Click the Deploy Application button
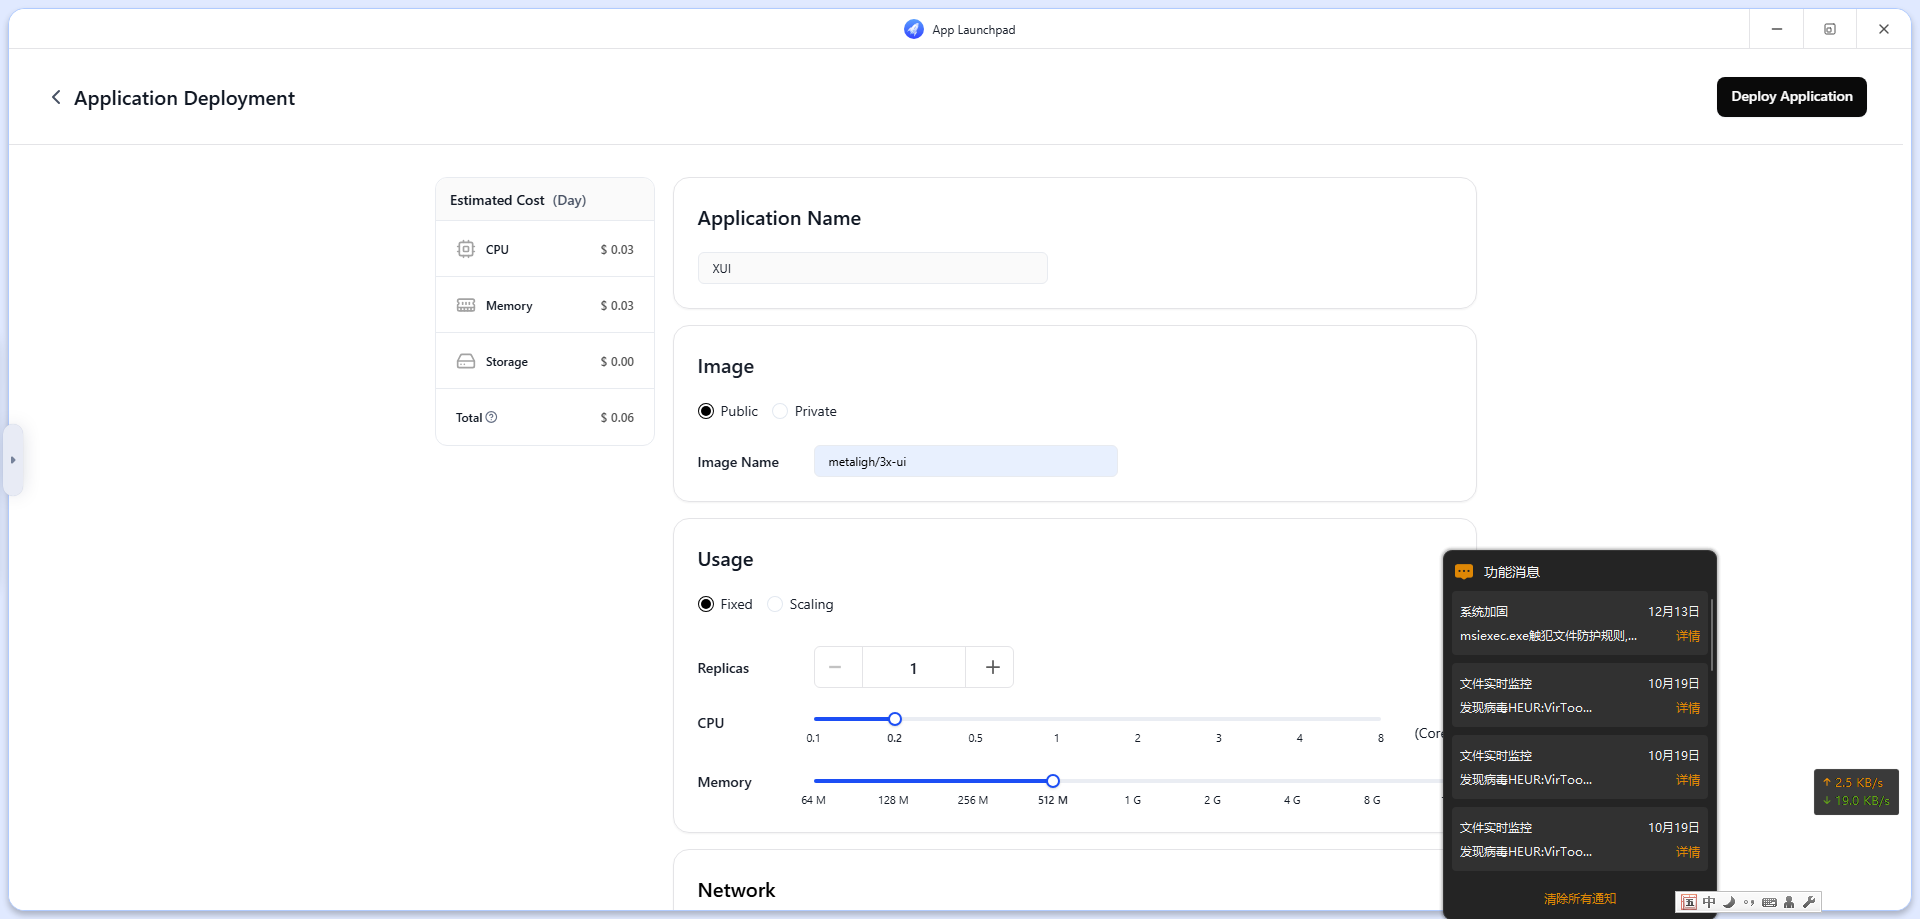The width and height of the screenshot is (1920, 919). point(1791,97)
